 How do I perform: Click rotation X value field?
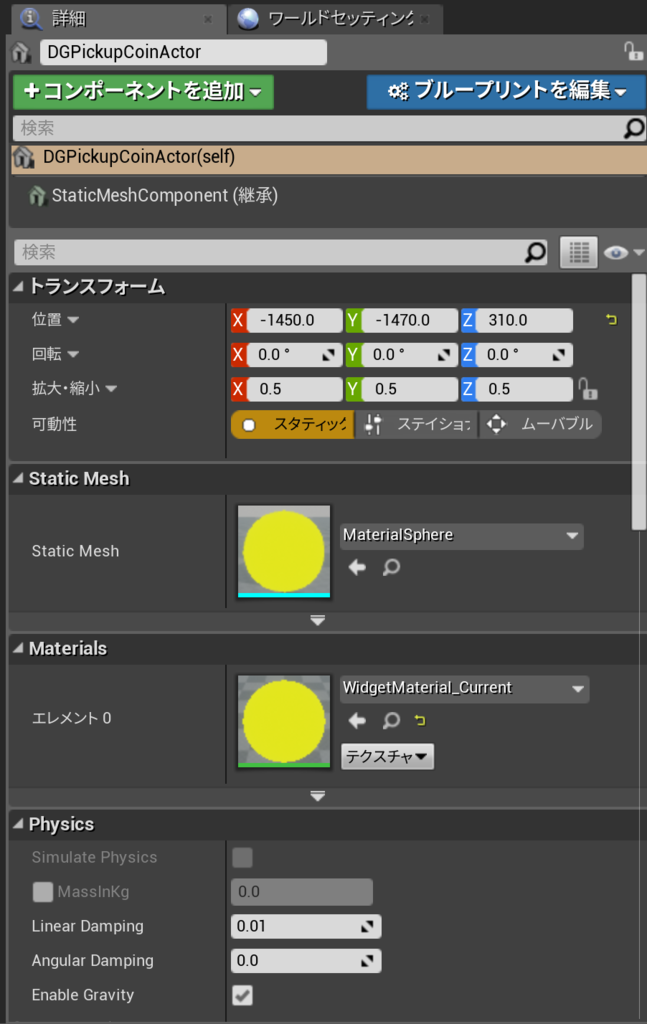tap(294, 355)
